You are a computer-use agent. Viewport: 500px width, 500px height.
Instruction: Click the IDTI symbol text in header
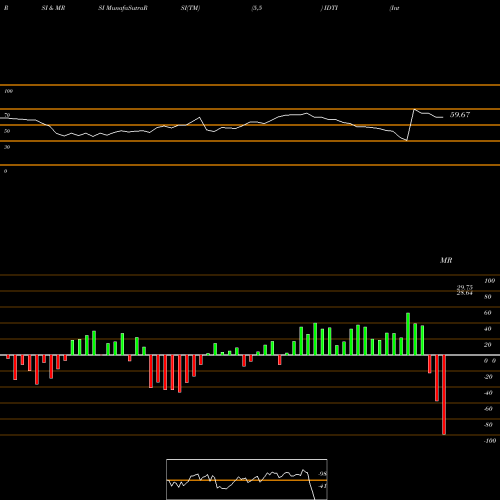(x=331, y=8)
